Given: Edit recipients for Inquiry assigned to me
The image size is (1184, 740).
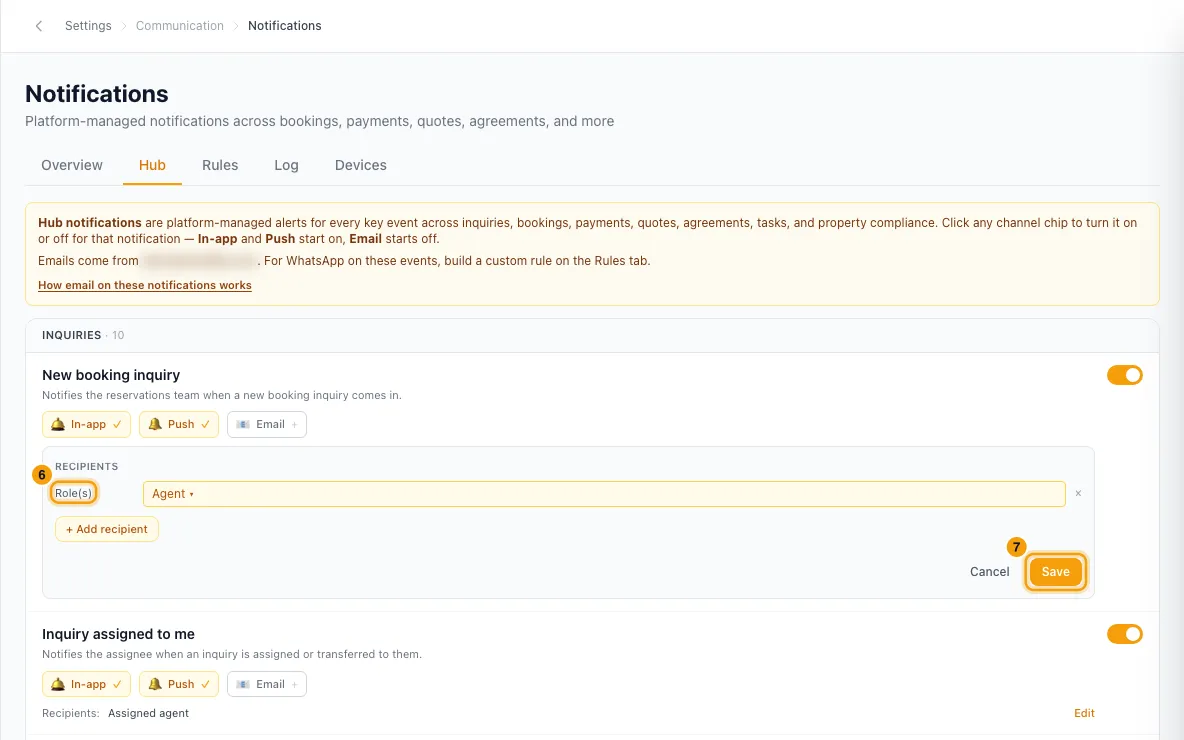Looking at the screenshot, I should point(1084,714).
